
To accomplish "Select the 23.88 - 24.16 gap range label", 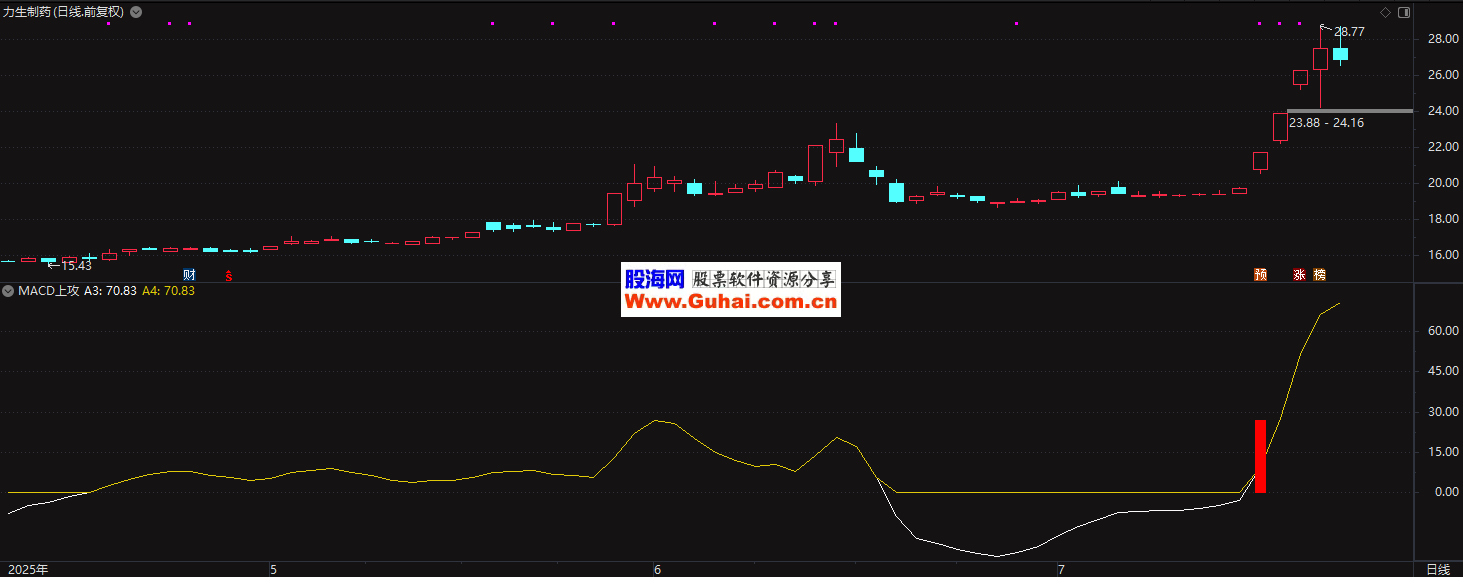I will pos(1326,122).
